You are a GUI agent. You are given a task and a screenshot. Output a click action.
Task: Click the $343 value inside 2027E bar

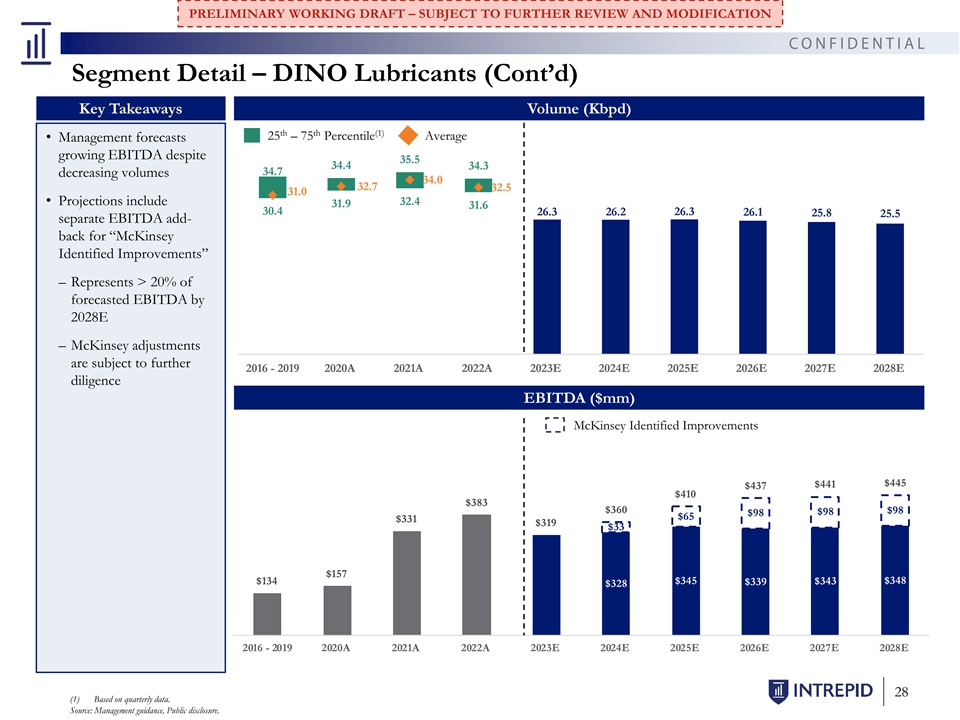pos(825,580)
